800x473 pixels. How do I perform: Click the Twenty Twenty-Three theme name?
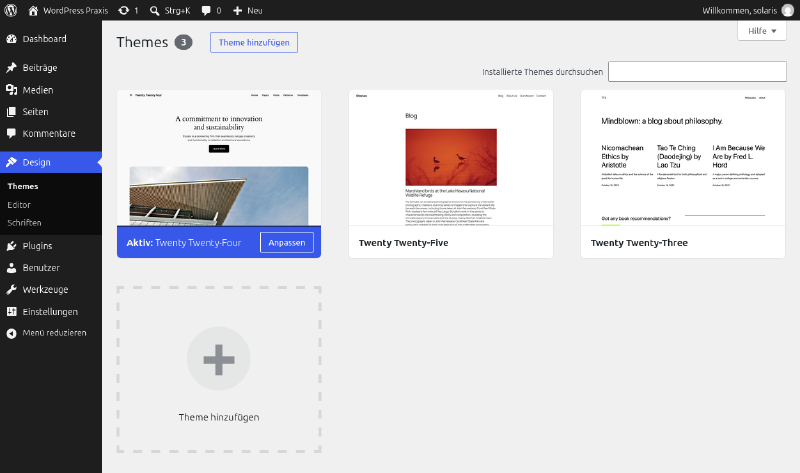tap(639, 243)
